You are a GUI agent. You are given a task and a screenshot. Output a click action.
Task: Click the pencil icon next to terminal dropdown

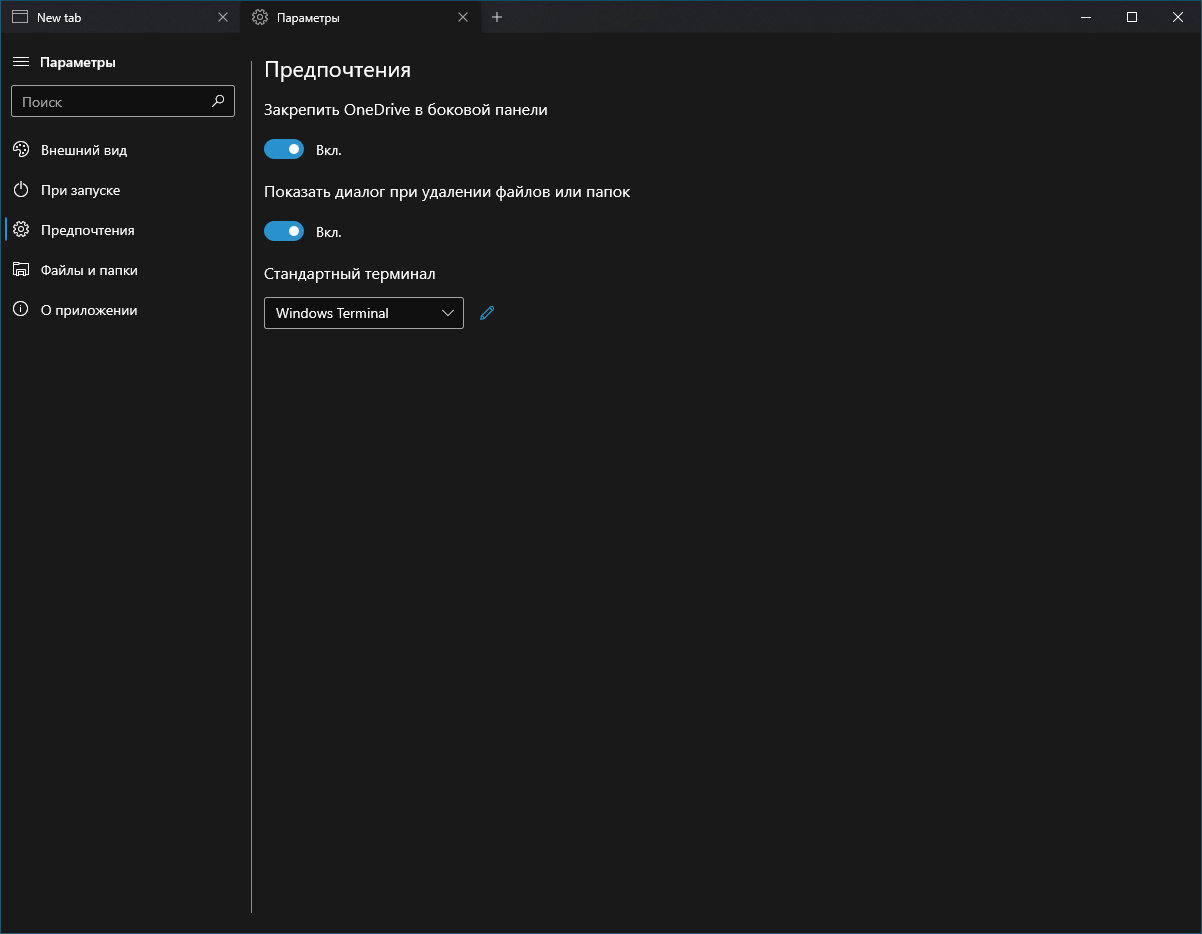[487, 313]
